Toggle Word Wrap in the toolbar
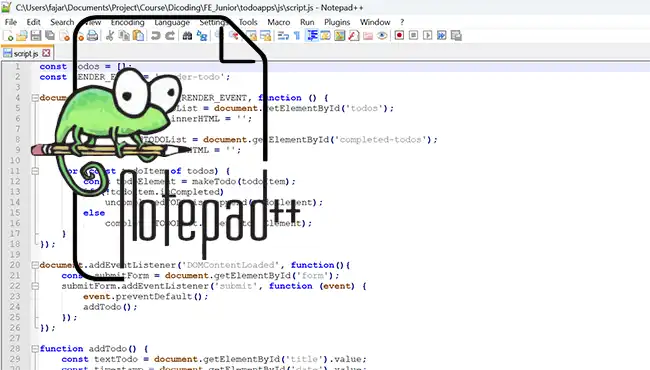The image size is (650, 370). click(x=283, y=36)
